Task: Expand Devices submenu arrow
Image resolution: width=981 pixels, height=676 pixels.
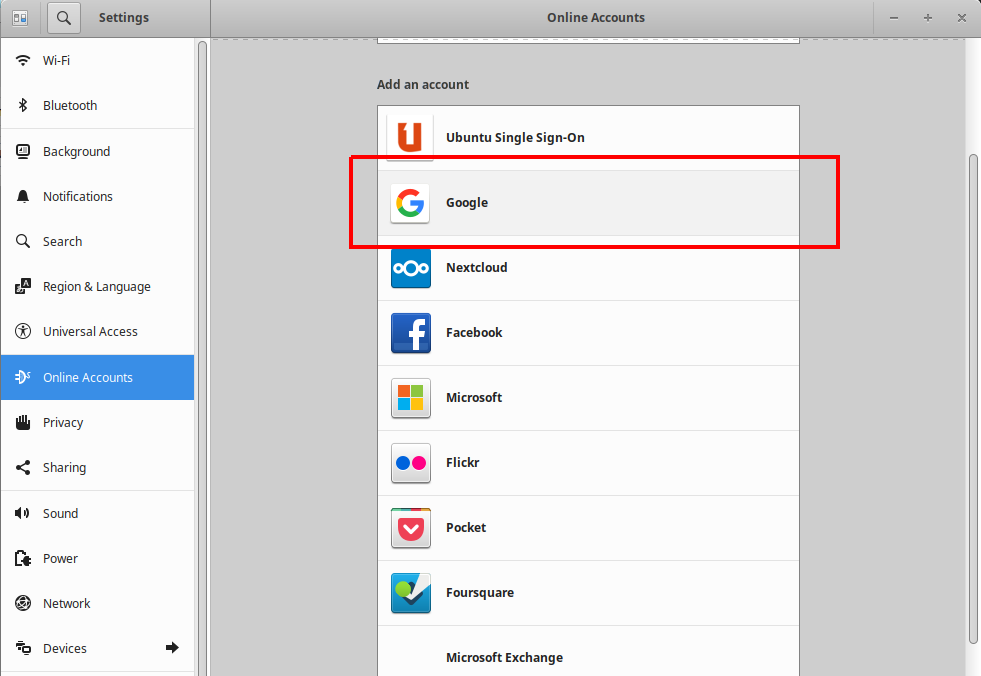Action: [x=172, y=648]
